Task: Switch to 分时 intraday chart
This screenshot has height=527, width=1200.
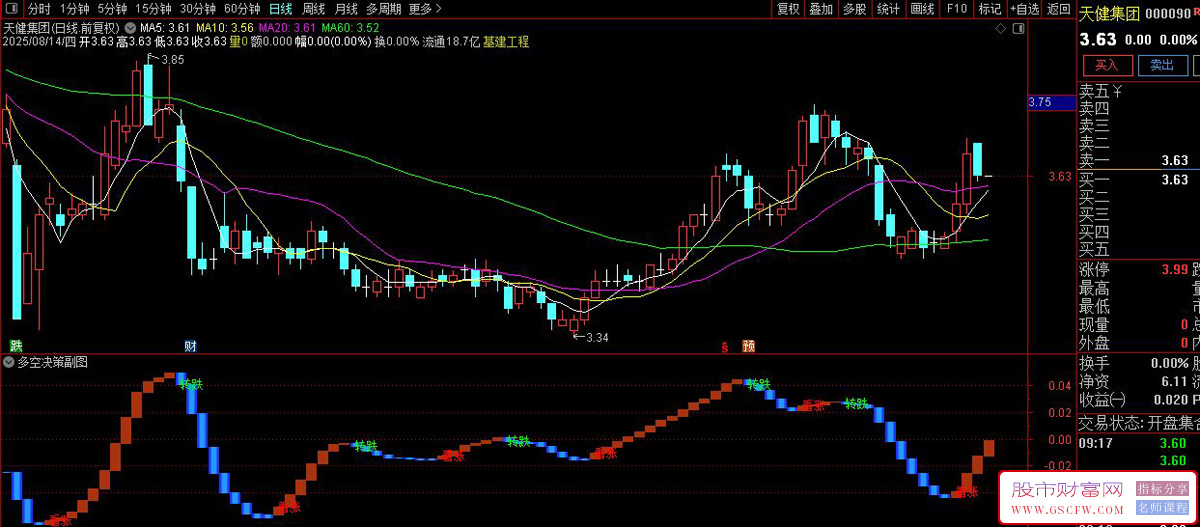Action: click(x=39, y=9)
